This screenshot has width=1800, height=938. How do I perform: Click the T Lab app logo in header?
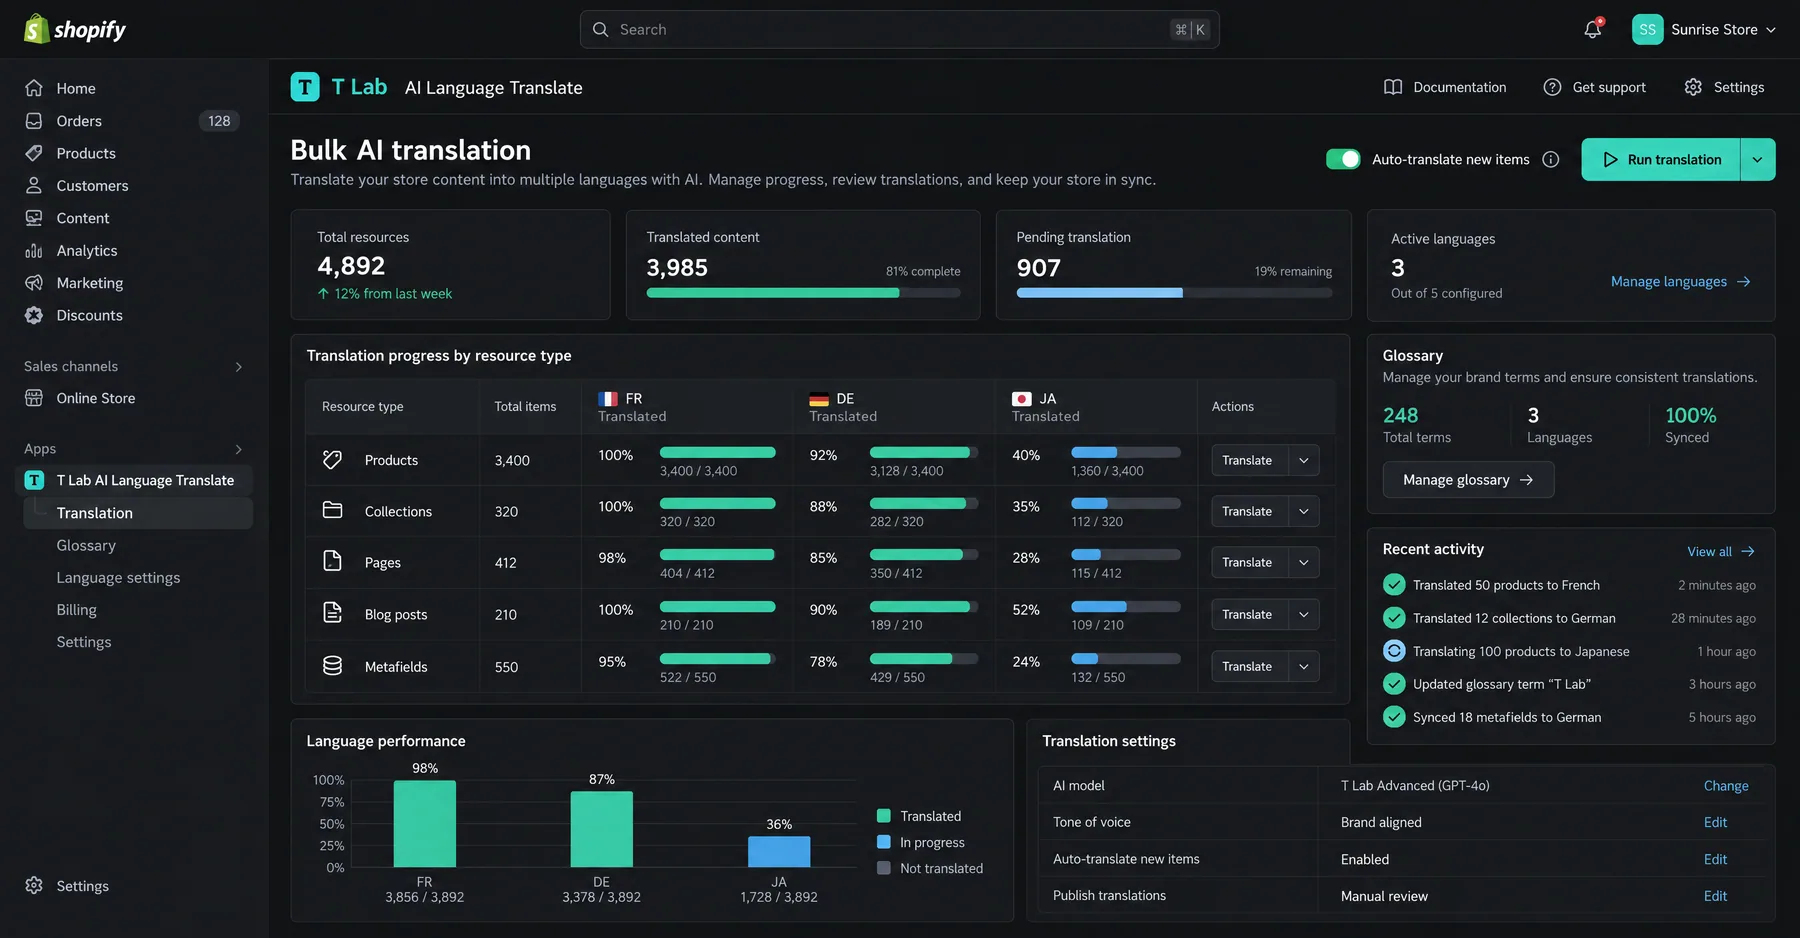click(305, 87)
